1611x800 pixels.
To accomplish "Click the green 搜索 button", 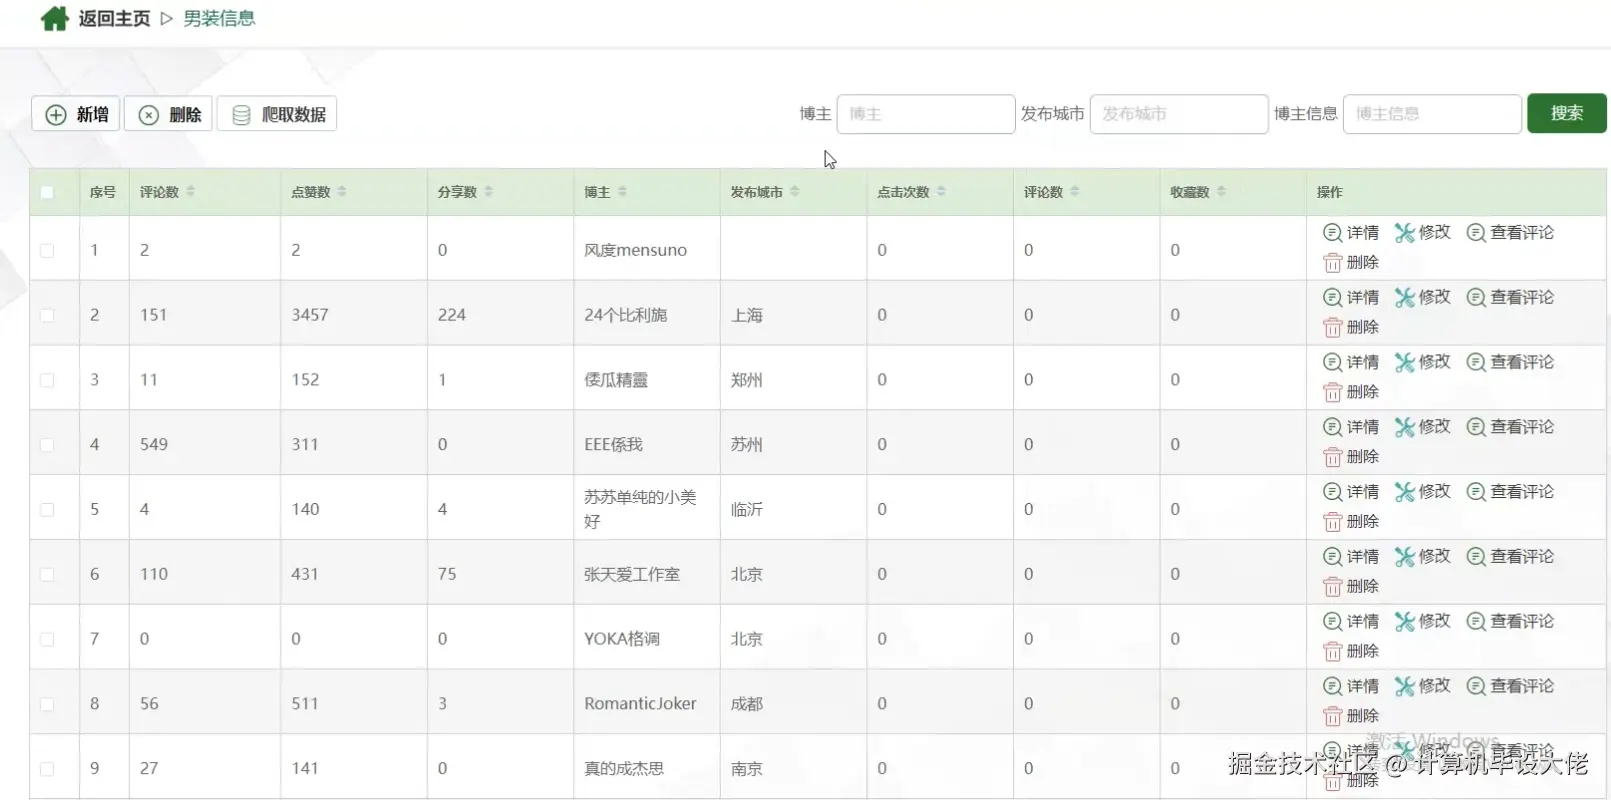I will tap(1566, 113).
